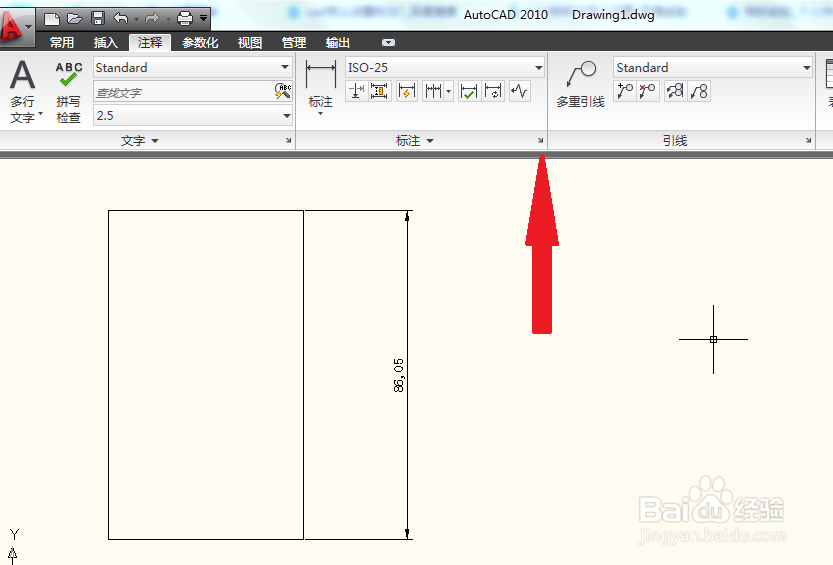The width and height of the screenshot is (833, 565).
Task: Open the 输出 ribbon tab
Action: [x=337, y=42]
